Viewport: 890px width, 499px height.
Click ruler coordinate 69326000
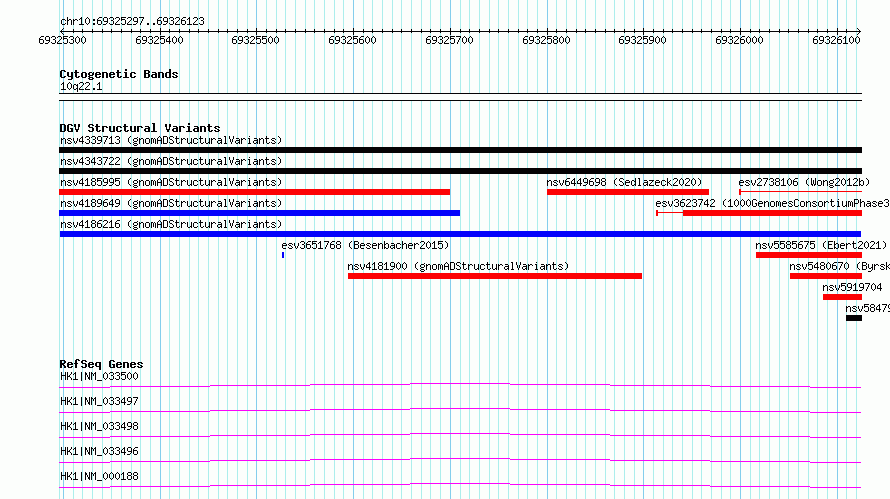click(x=740, y=40)
